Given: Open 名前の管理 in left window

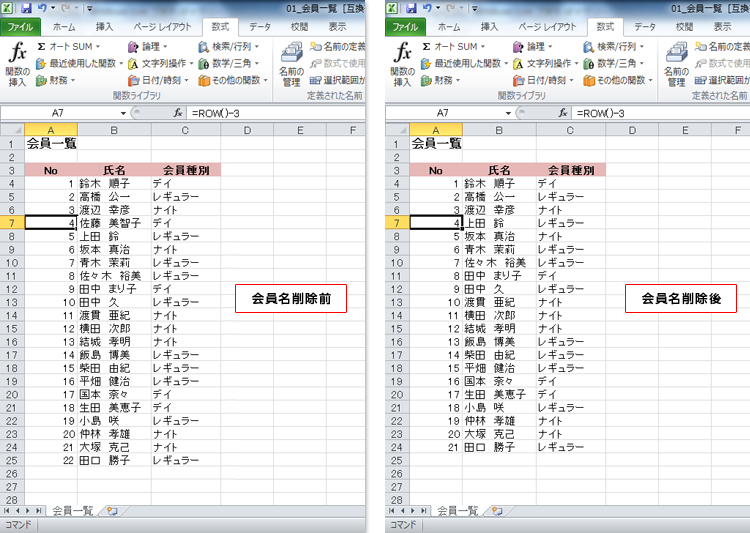Looking at the screenshot, I should 291,64.
